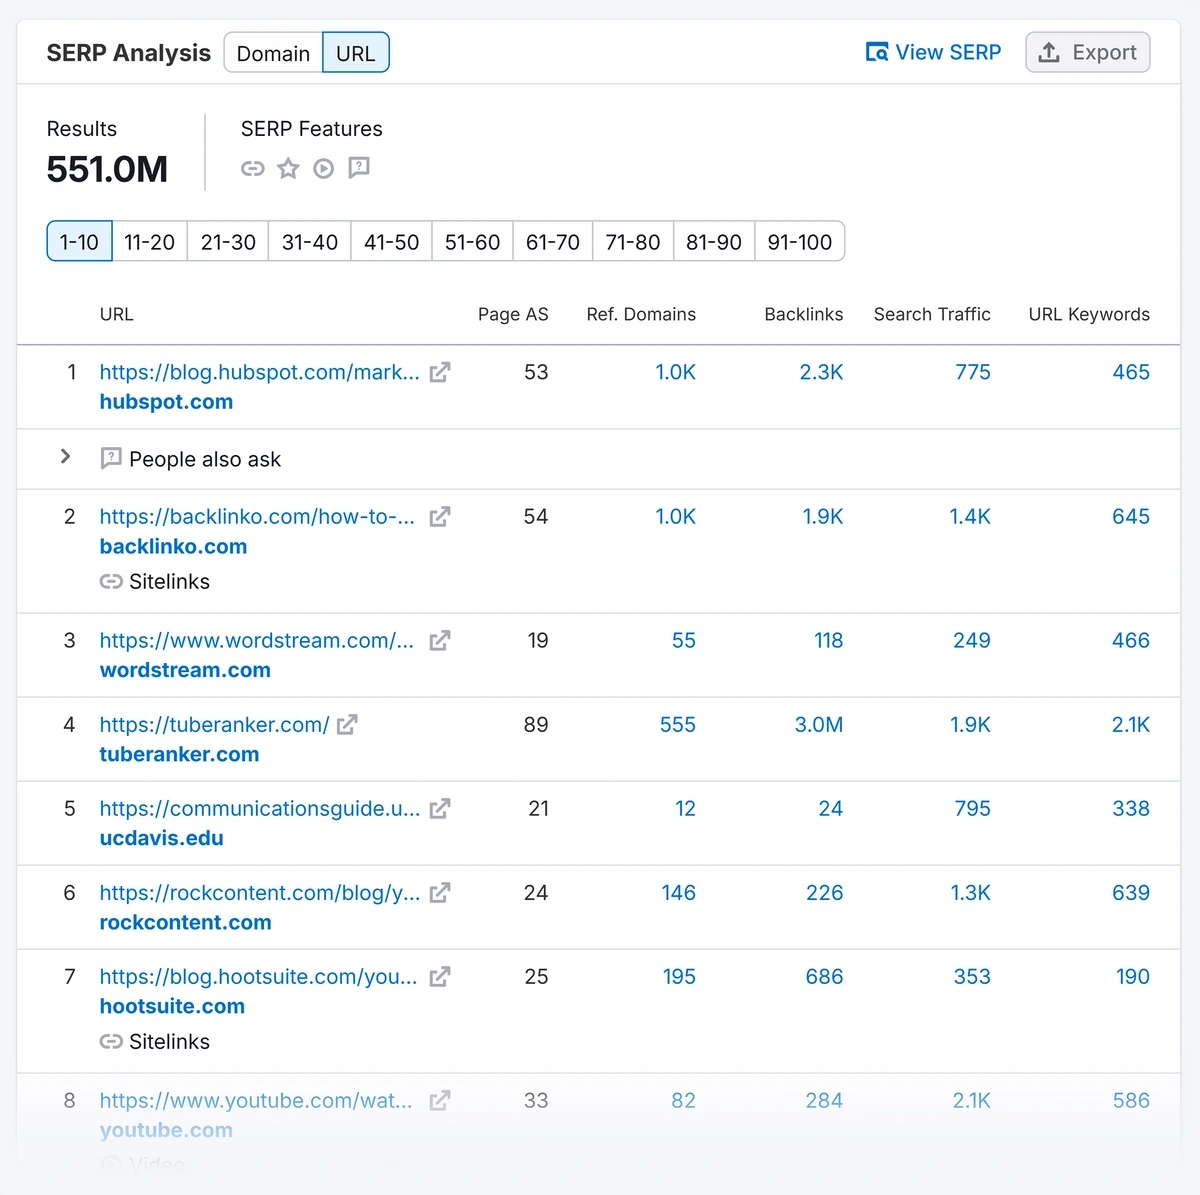Click the Sitelinks SERP feature icon
The width and height of the screenshot is (1200, 1195).
point(253,168)
